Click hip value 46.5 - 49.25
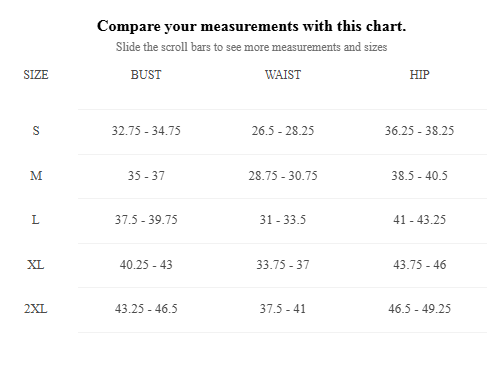487x381 pixels. tap(419, 309)
